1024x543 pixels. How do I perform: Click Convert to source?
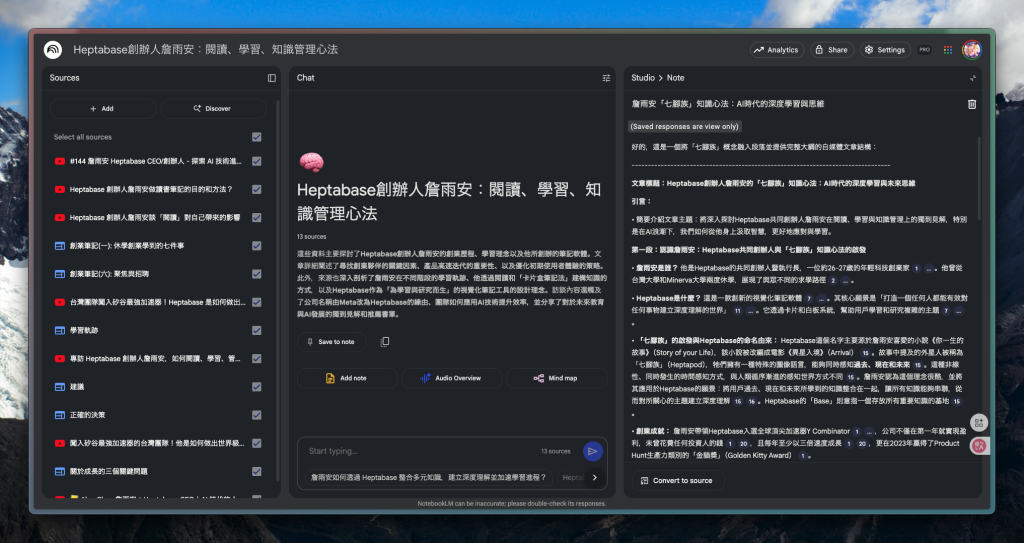point(677,480)
